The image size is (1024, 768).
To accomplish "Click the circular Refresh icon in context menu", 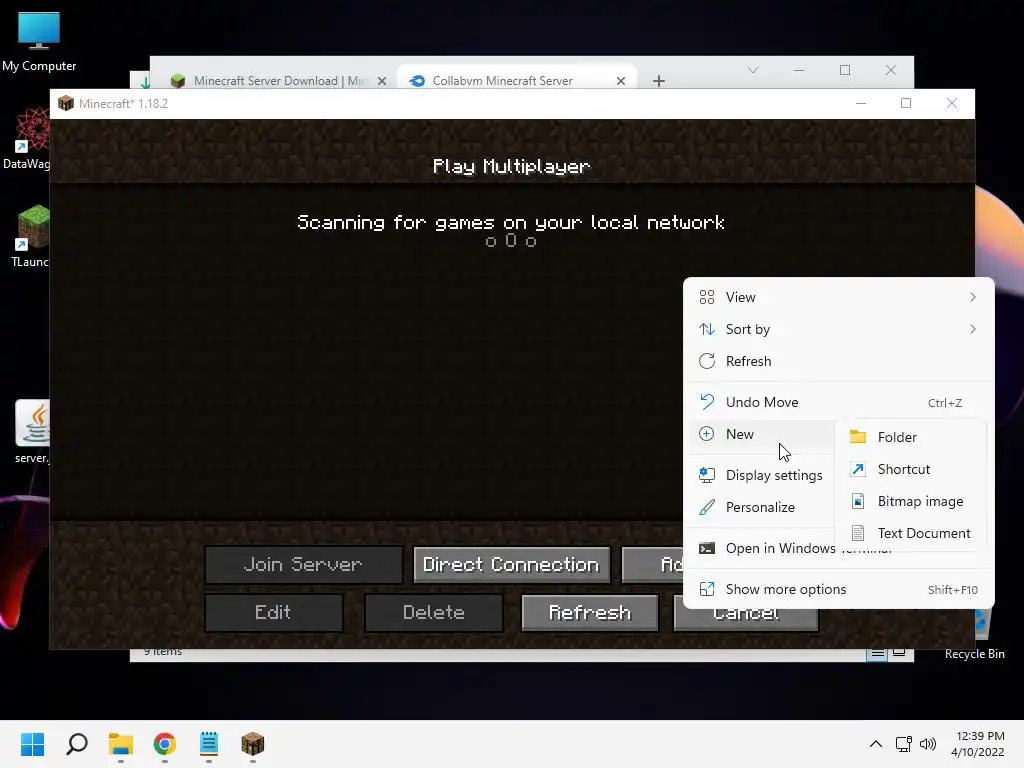I will [x=707, y=361].
